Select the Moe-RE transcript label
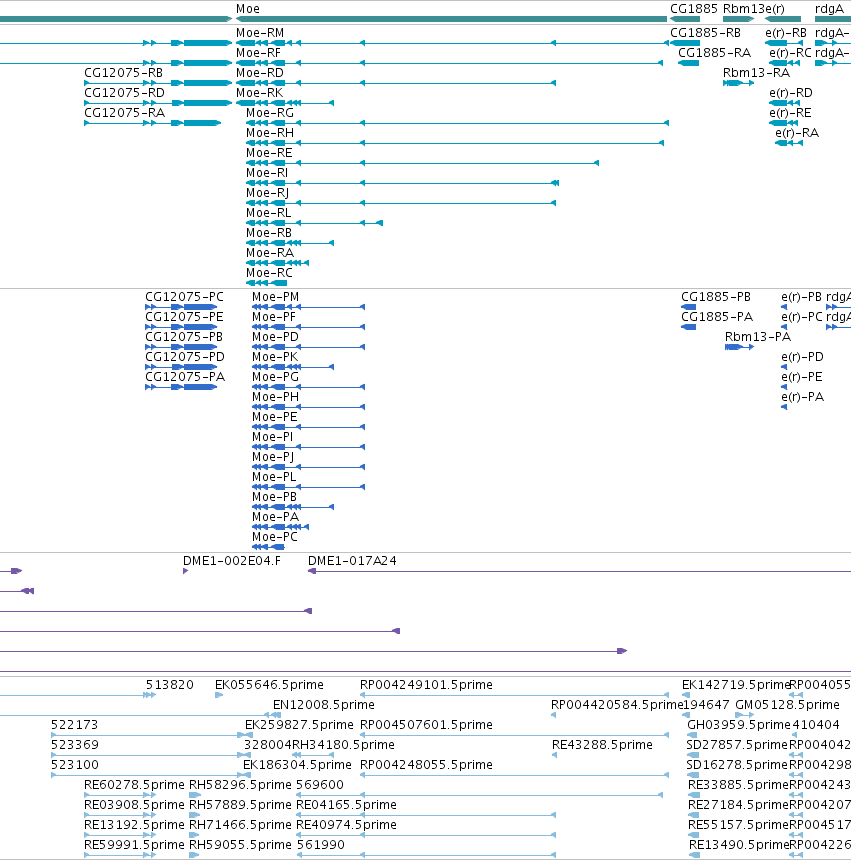 coord(269,153)
